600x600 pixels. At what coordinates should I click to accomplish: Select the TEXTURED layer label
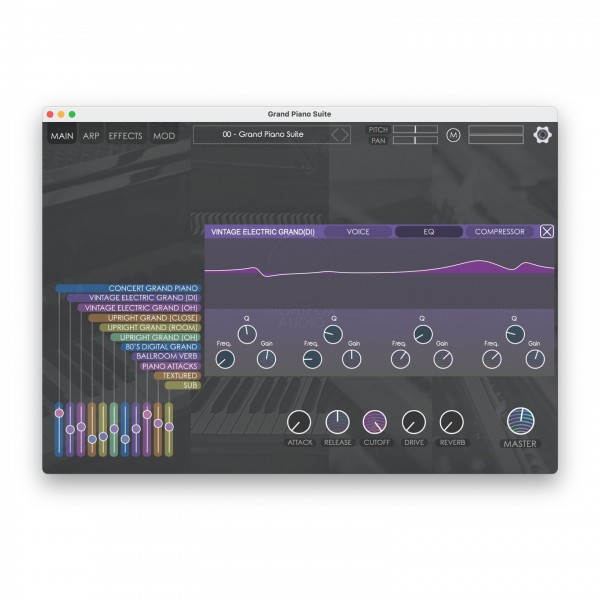click(178, 376)
